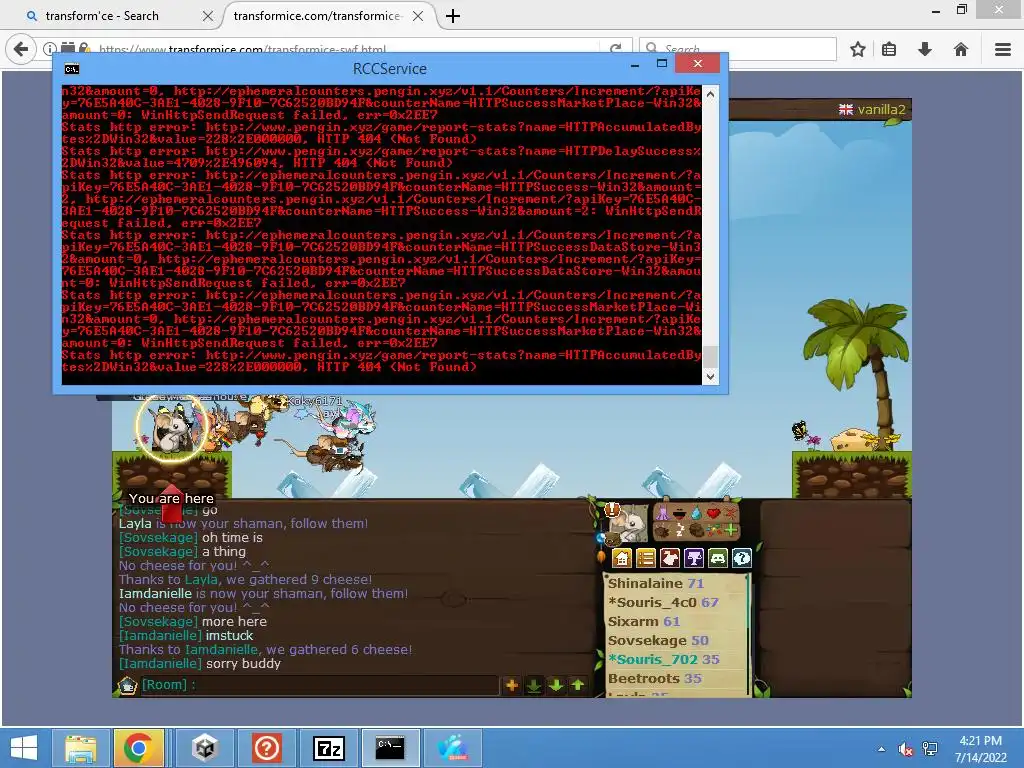Click the muted volume tray icon
The image size is (1024, 768).
[x=906, y=749]
